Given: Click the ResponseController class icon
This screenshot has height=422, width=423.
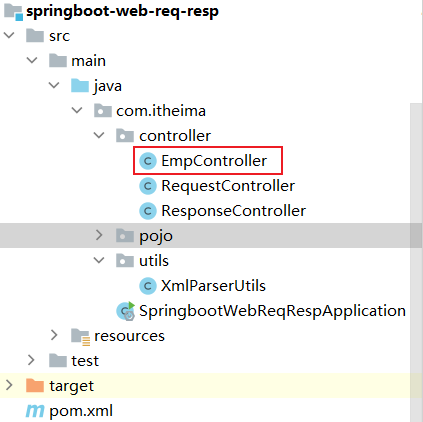Looking at the screenshot, I should tap(148, 211).
